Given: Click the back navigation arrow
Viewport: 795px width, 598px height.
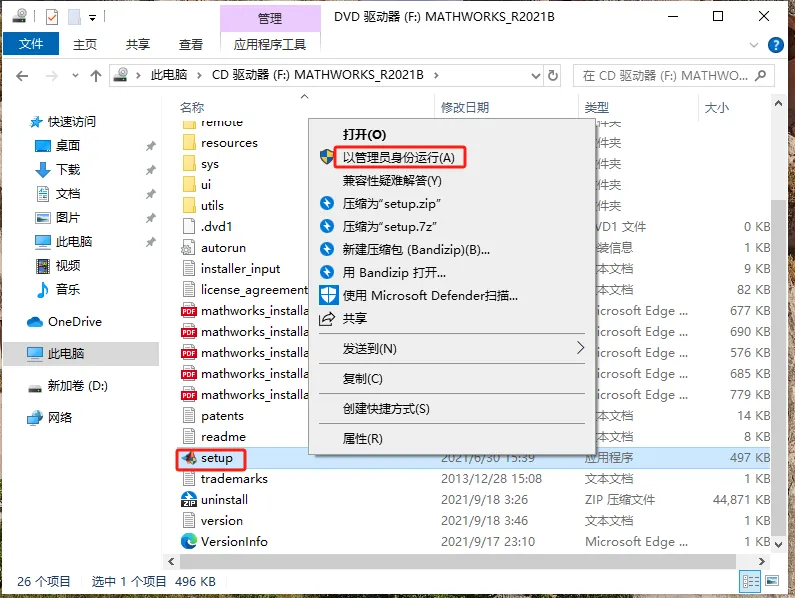Looking at the screenshot, I should pyautogui.click(x=22, y=76).
